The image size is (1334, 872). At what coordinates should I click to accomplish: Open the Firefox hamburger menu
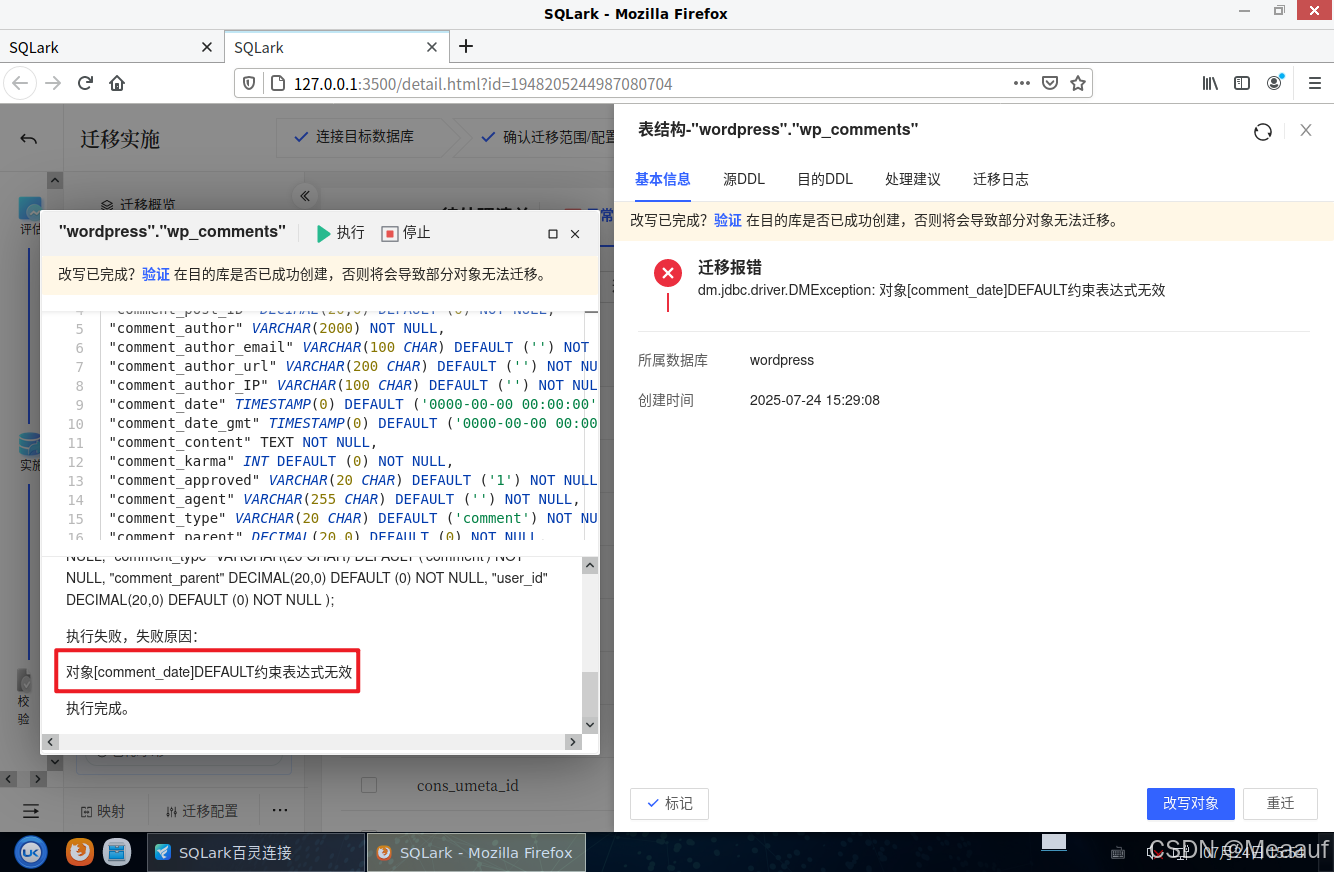(1314, 83)
